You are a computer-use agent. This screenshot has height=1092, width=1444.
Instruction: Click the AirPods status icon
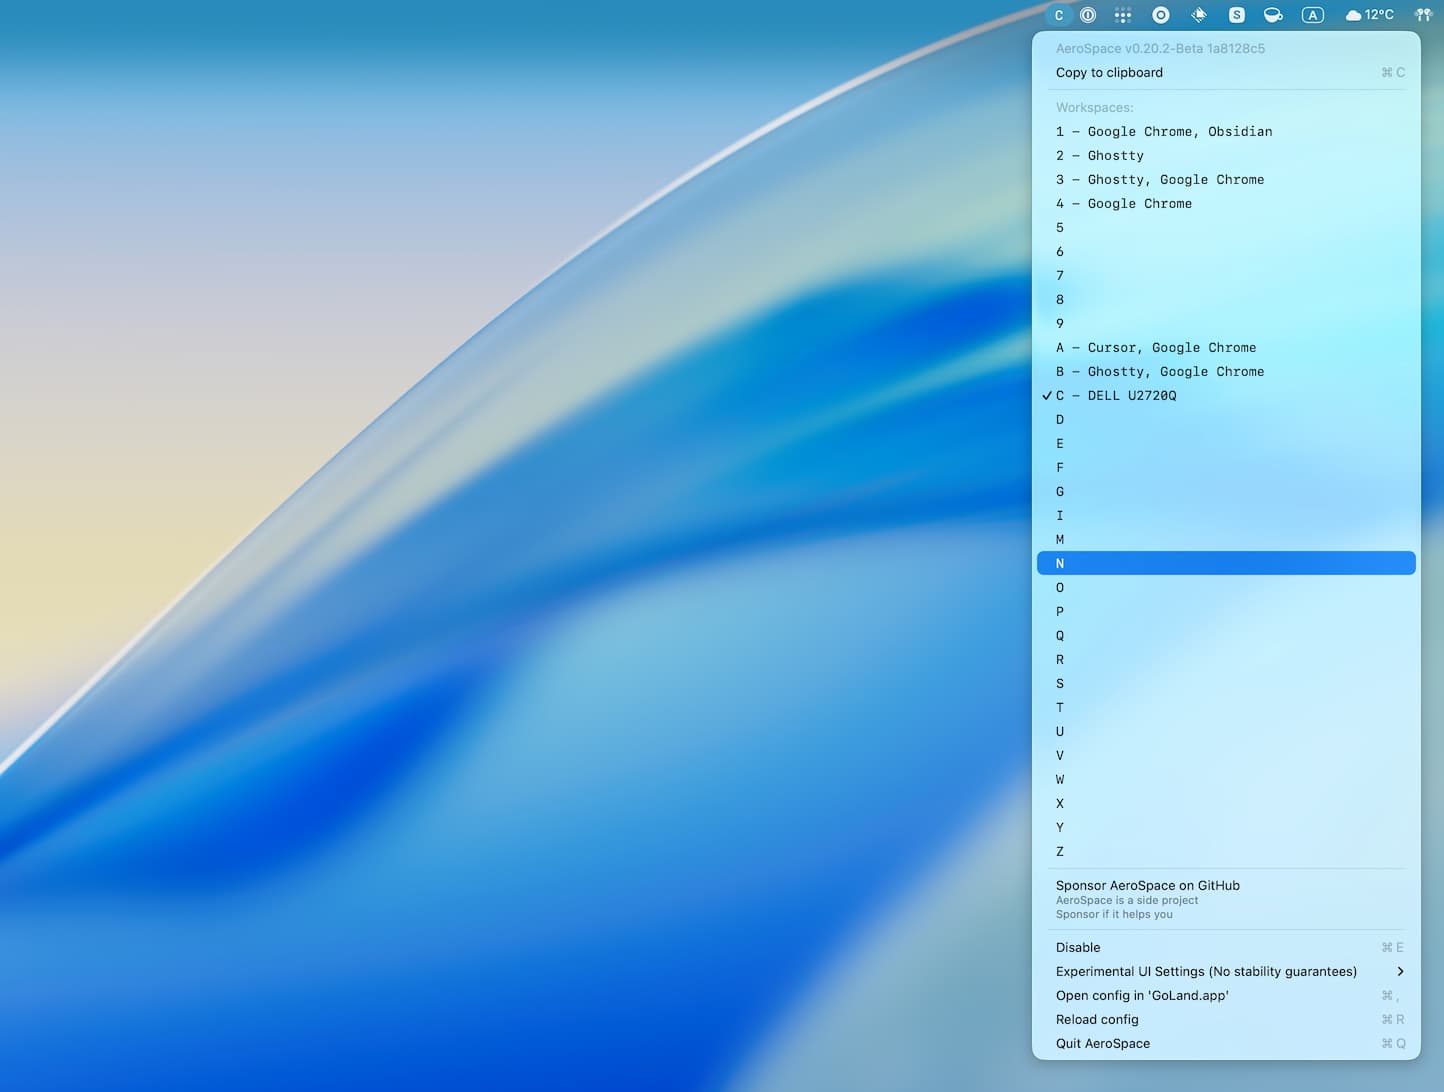(1422, 15)
